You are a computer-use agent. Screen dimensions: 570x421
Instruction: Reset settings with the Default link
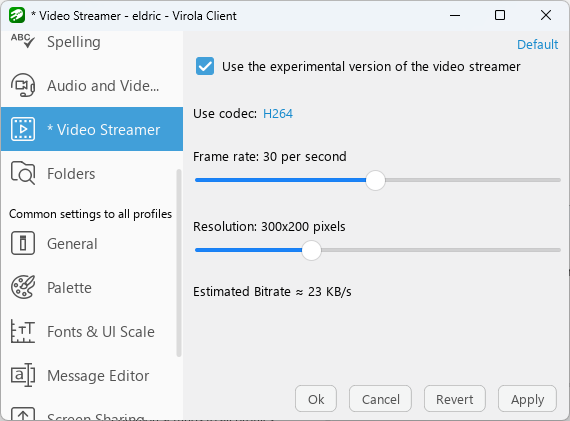point(538,44)
